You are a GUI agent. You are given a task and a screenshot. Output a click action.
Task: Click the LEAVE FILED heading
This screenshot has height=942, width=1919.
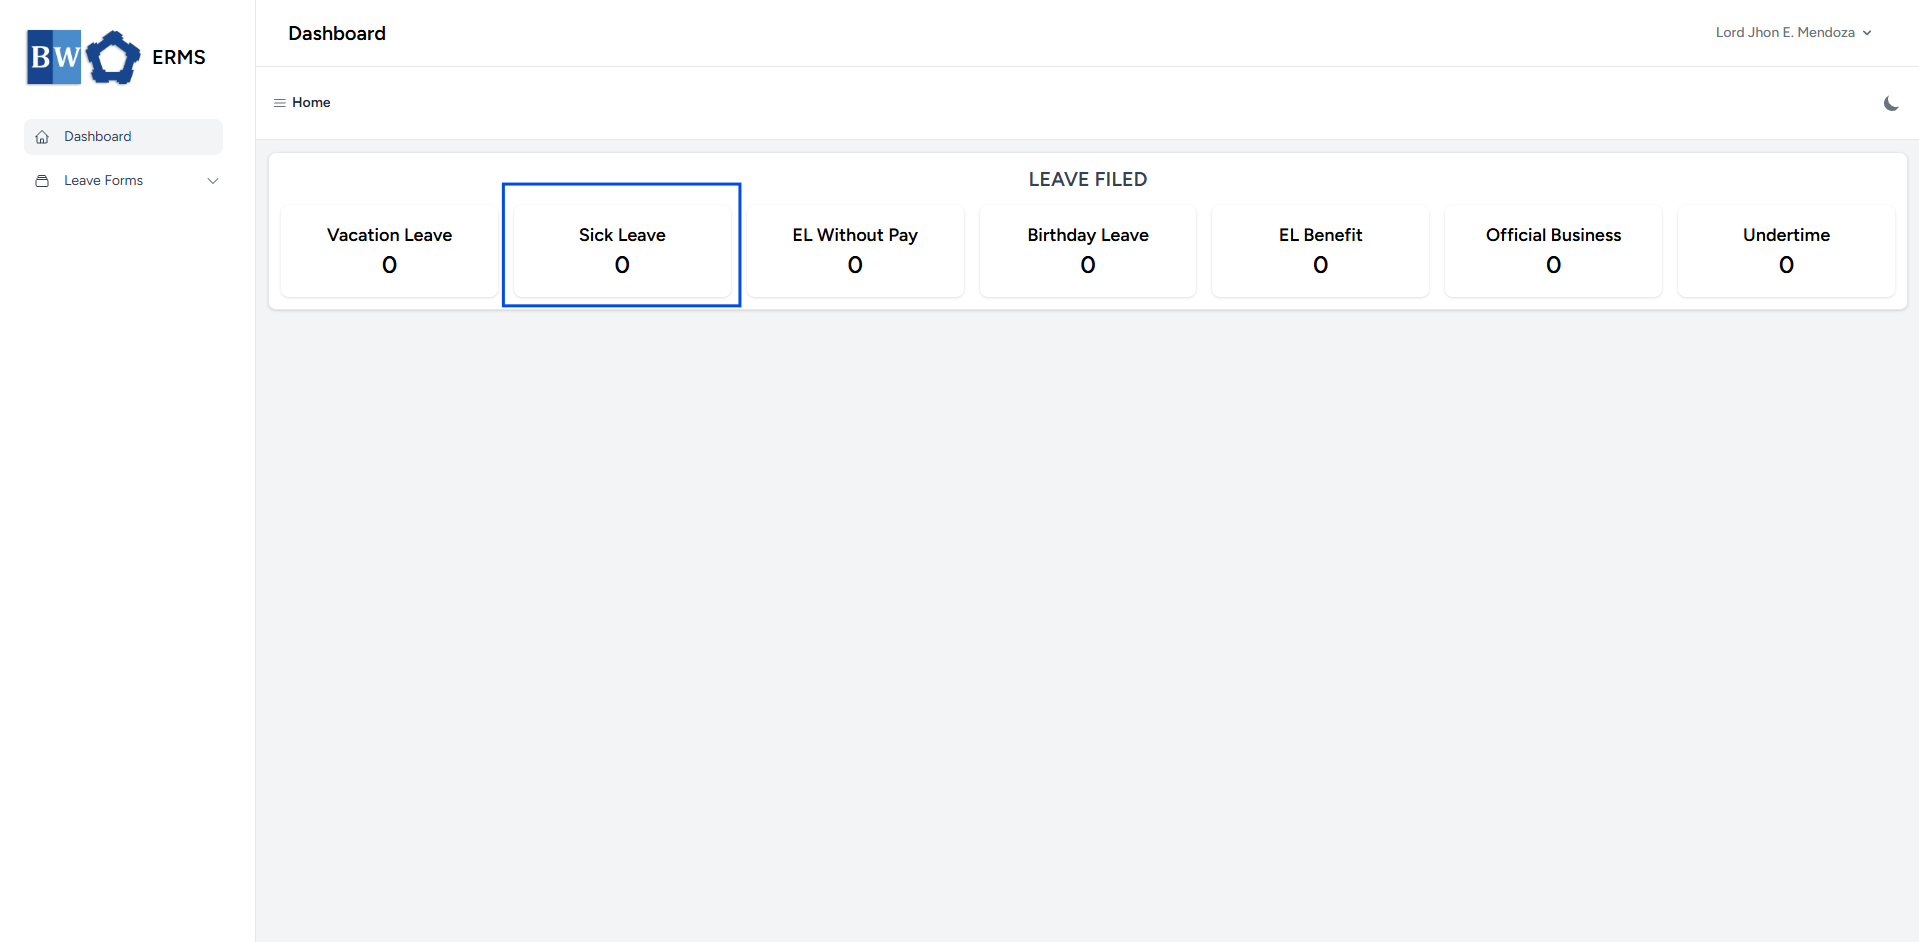tap(1088, 180)
